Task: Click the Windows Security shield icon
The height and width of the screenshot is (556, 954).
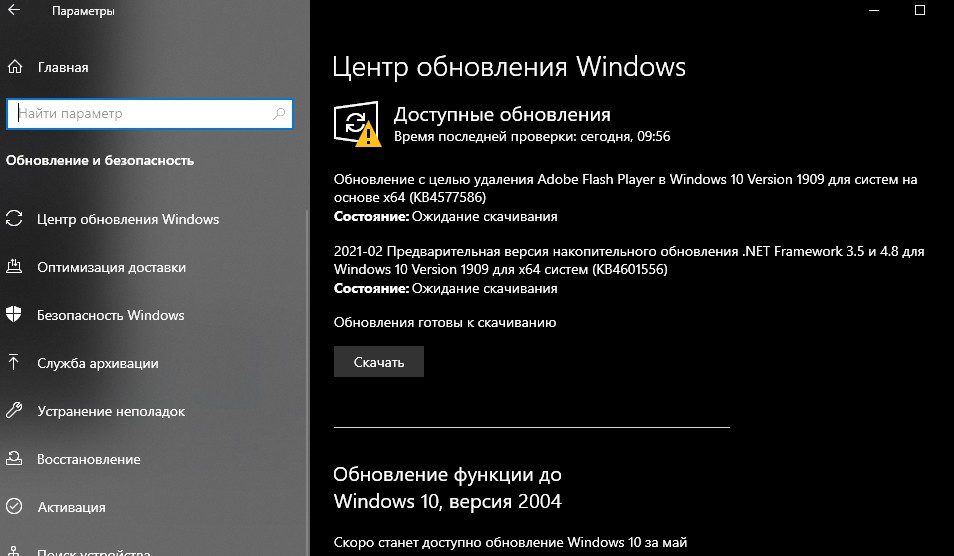Action: pos(14,314)
